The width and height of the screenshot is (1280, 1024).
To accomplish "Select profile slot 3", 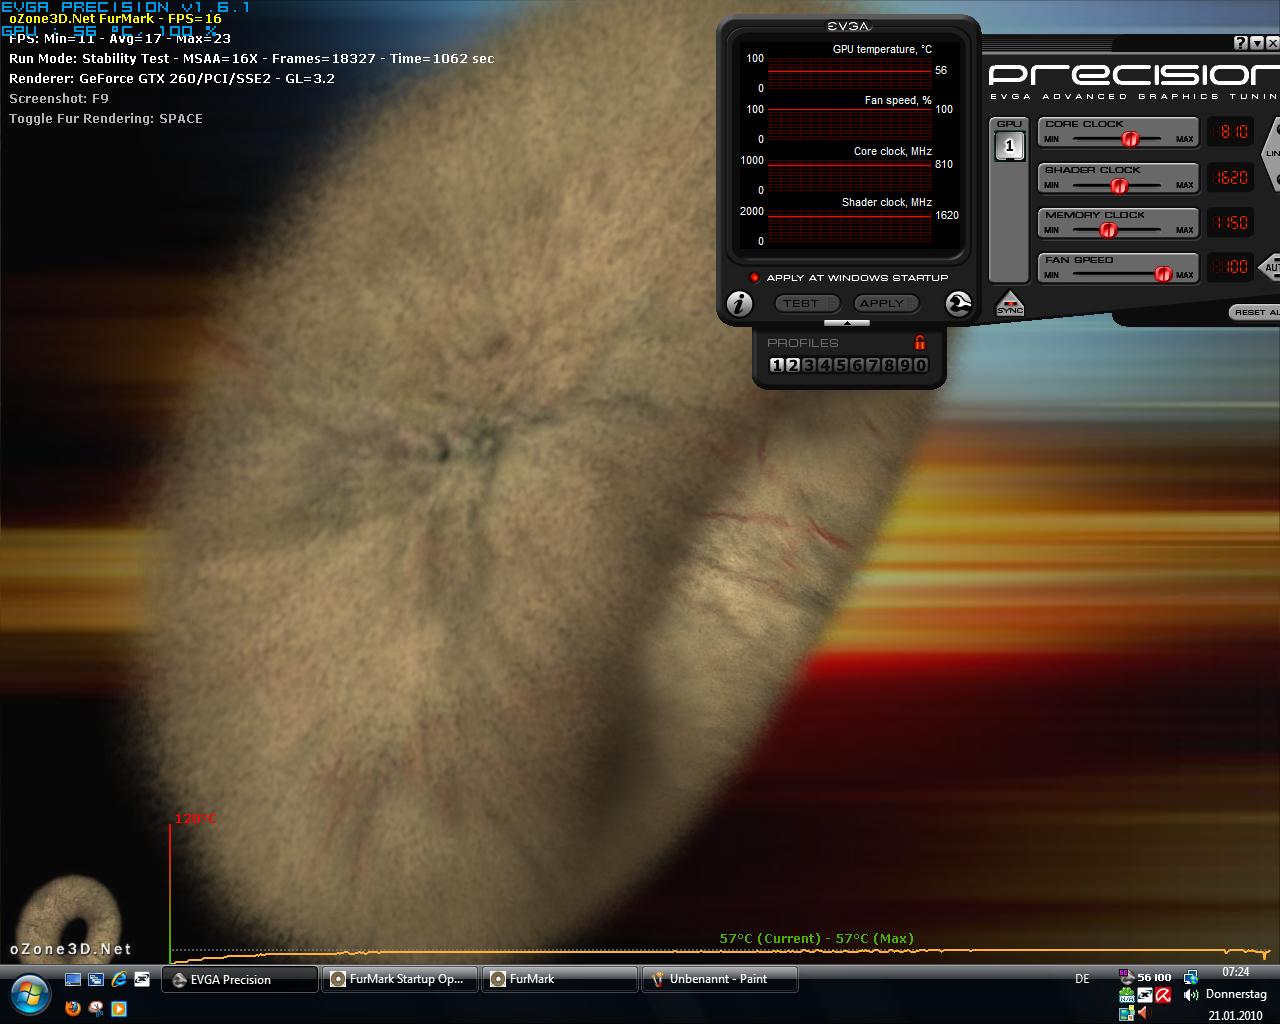I will click(808, 365).
